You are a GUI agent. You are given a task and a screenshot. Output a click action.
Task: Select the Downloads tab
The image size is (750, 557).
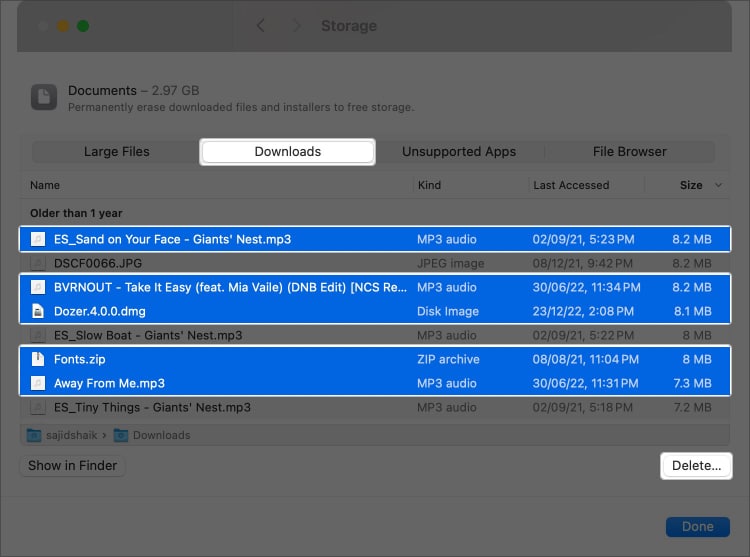tap(287, 152)
